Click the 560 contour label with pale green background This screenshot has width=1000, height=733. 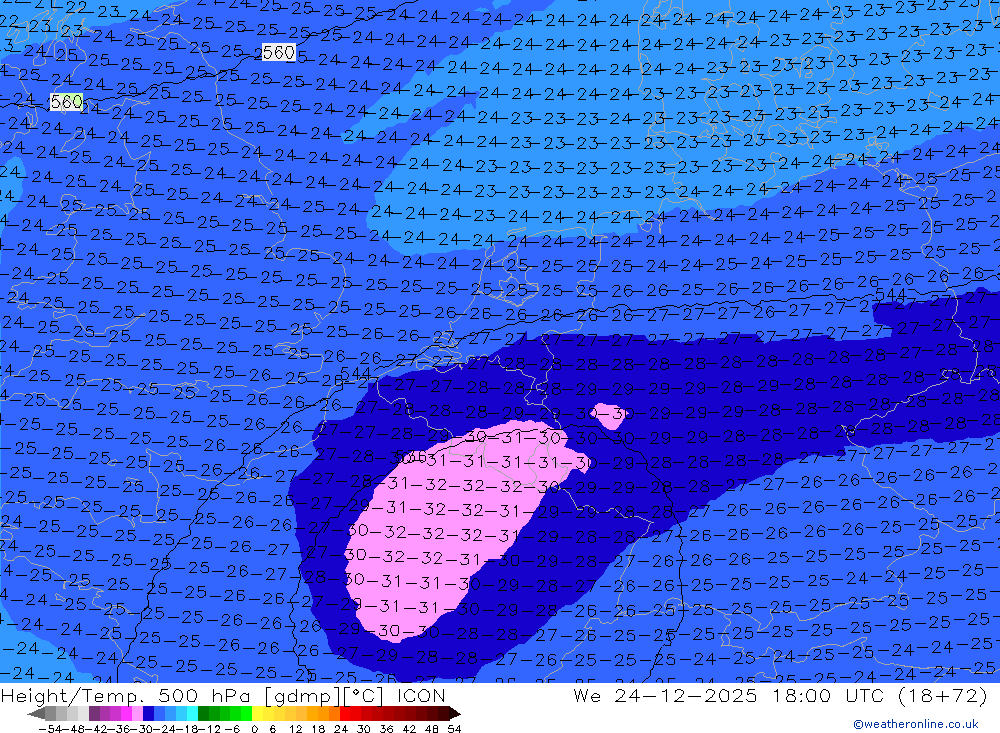pos(66,101)
